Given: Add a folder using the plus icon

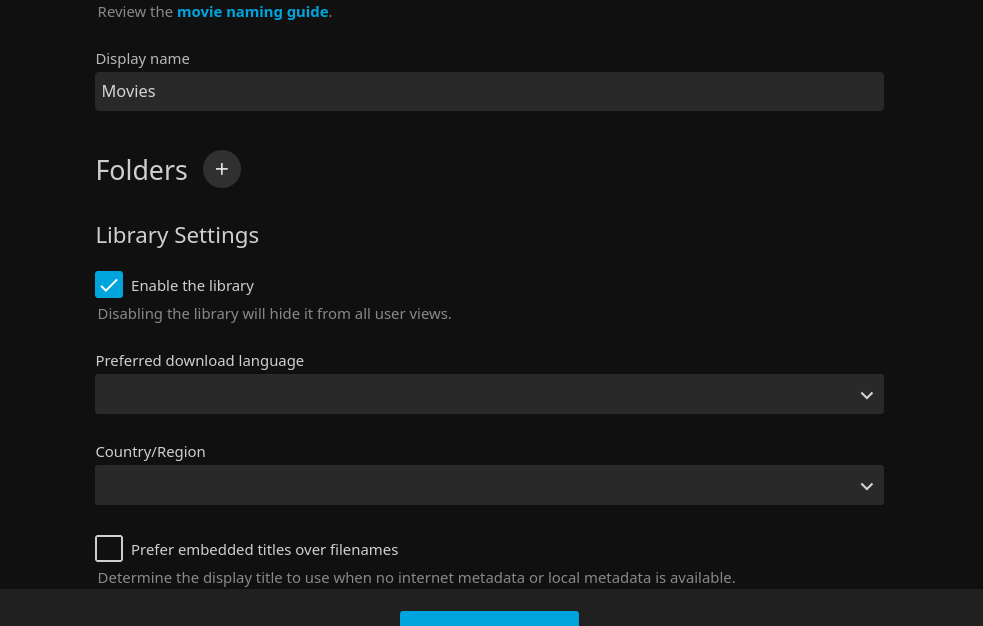Looking at the screenshot, I should point(222,169).
